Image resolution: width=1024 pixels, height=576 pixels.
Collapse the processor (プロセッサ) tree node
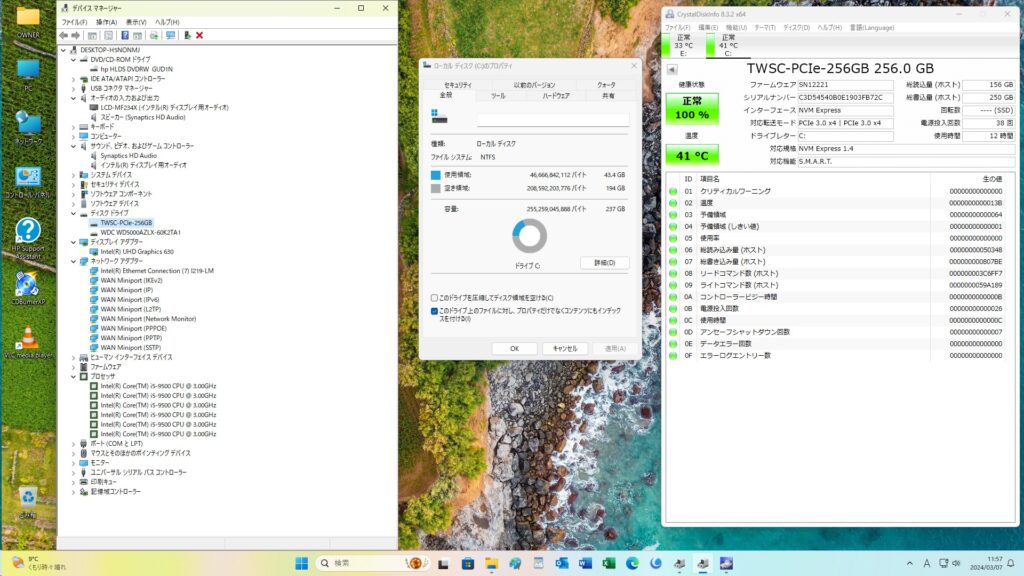pyautogui.click(x=73, y=376)
